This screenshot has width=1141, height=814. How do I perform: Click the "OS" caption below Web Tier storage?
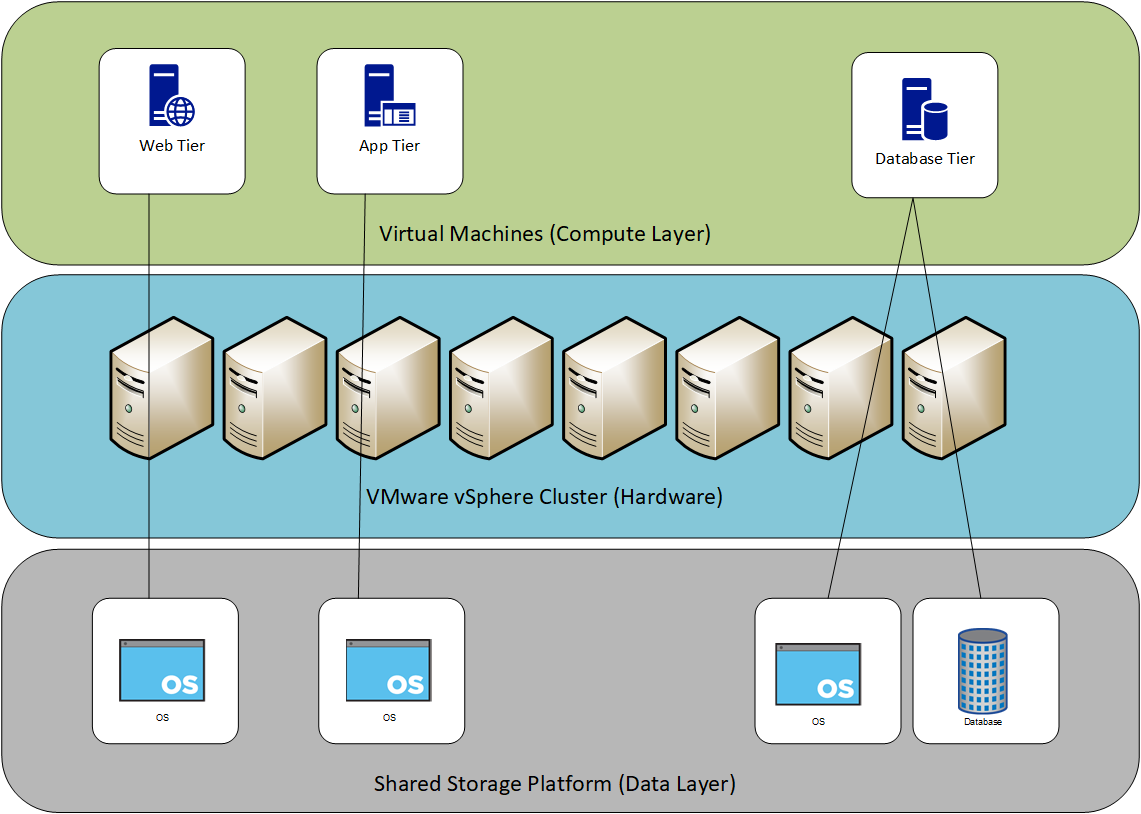coord(162,718)
